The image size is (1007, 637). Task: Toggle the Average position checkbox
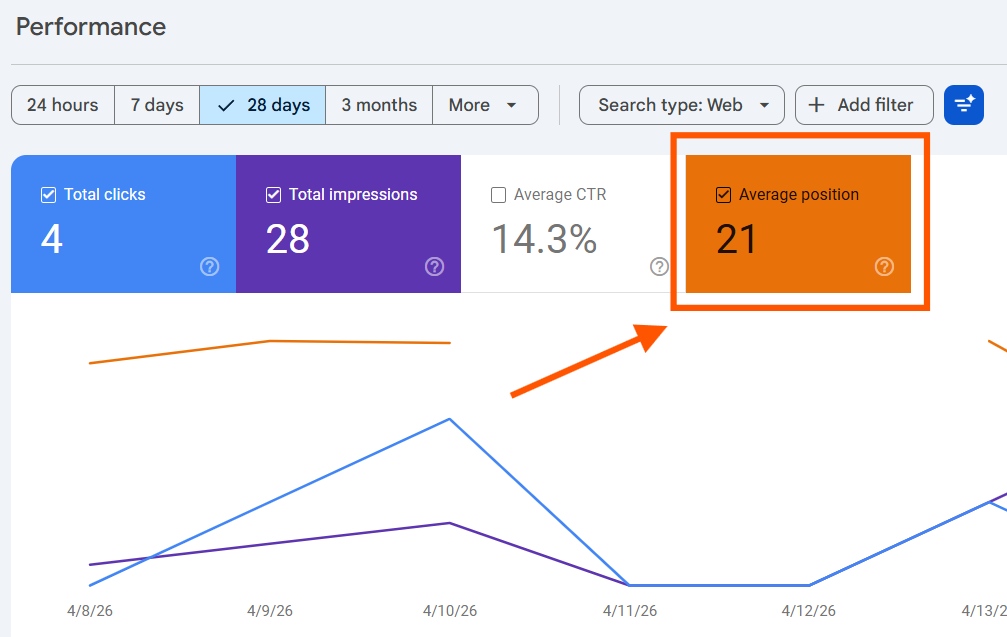(723, 195)
